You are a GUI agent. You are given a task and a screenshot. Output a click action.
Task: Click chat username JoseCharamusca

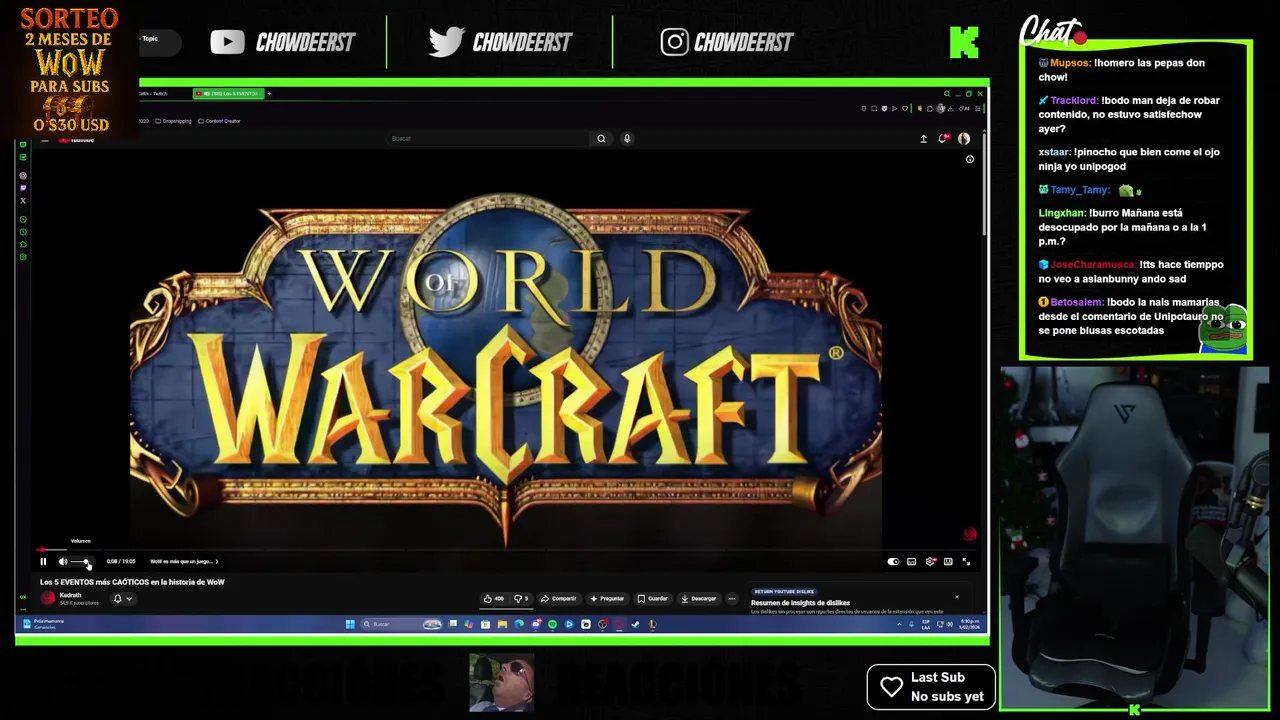coord(1092,265)
